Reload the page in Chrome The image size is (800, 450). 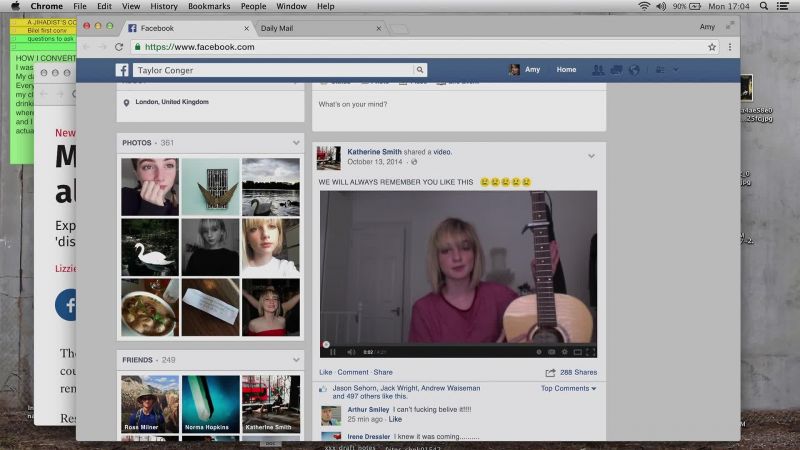pyautogui.click(x=119, y=47)
